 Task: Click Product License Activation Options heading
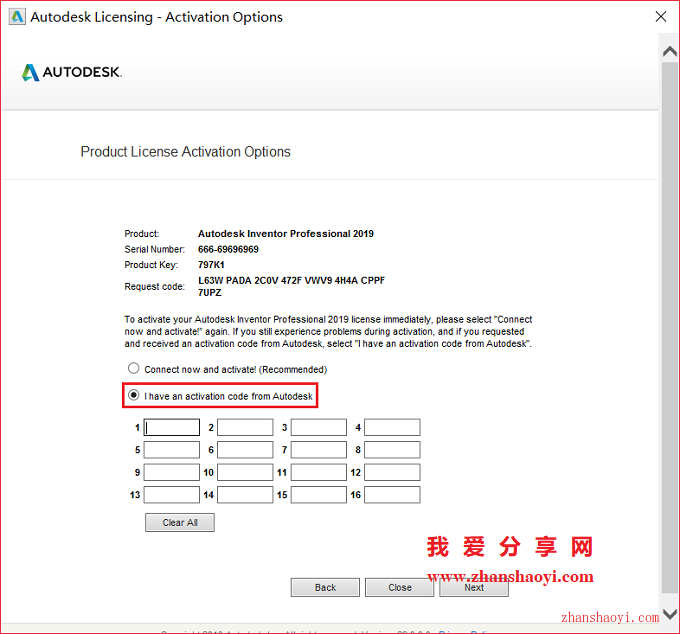click(186, 152)
